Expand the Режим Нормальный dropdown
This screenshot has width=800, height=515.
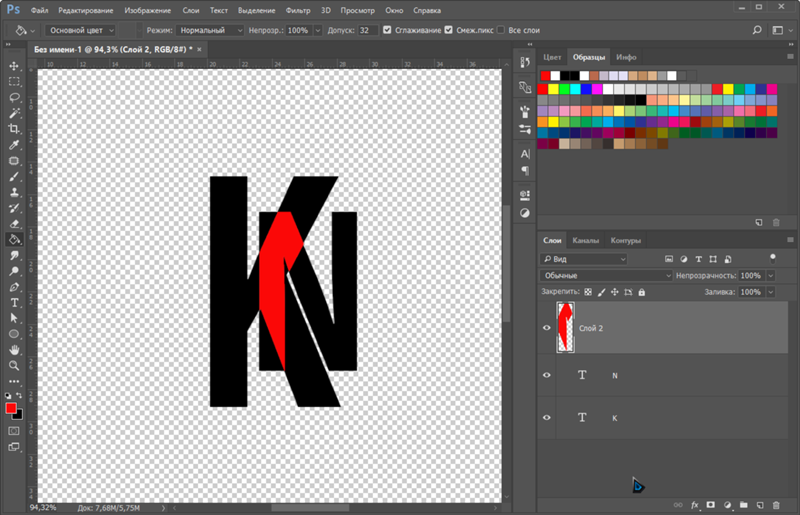coord(211,31)
